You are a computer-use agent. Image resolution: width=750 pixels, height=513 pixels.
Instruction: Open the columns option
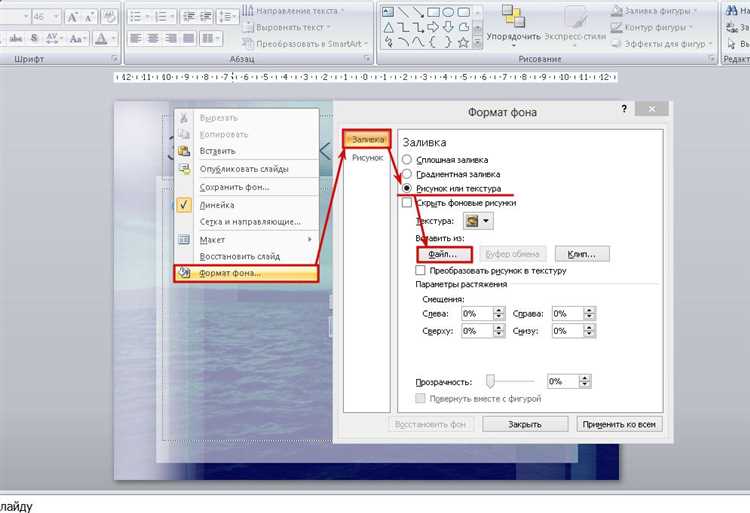click(x=210, y=38)
